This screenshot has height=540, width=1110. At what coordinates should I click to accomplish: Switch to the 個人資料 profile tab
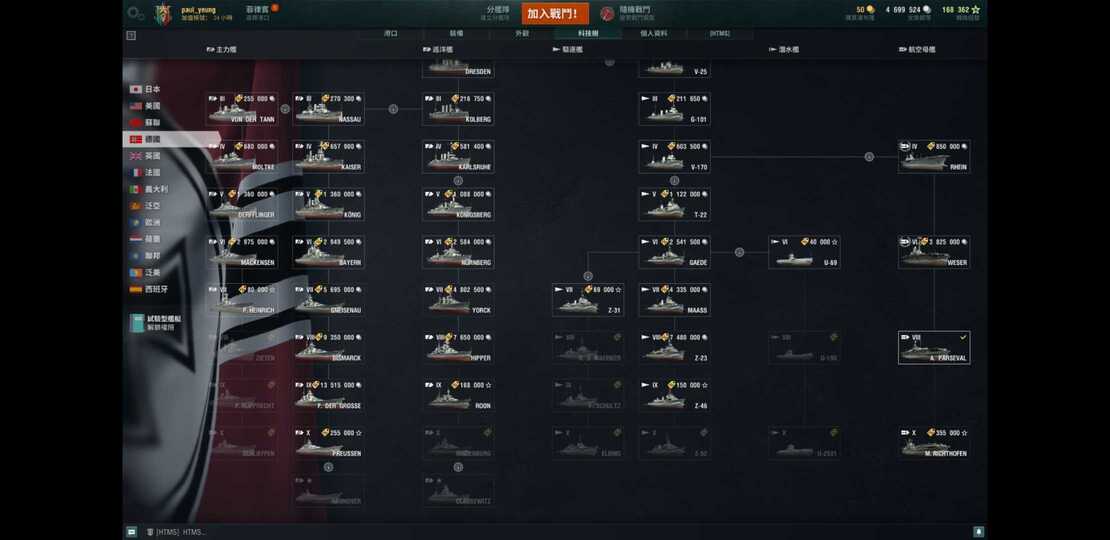pos(653,33)
